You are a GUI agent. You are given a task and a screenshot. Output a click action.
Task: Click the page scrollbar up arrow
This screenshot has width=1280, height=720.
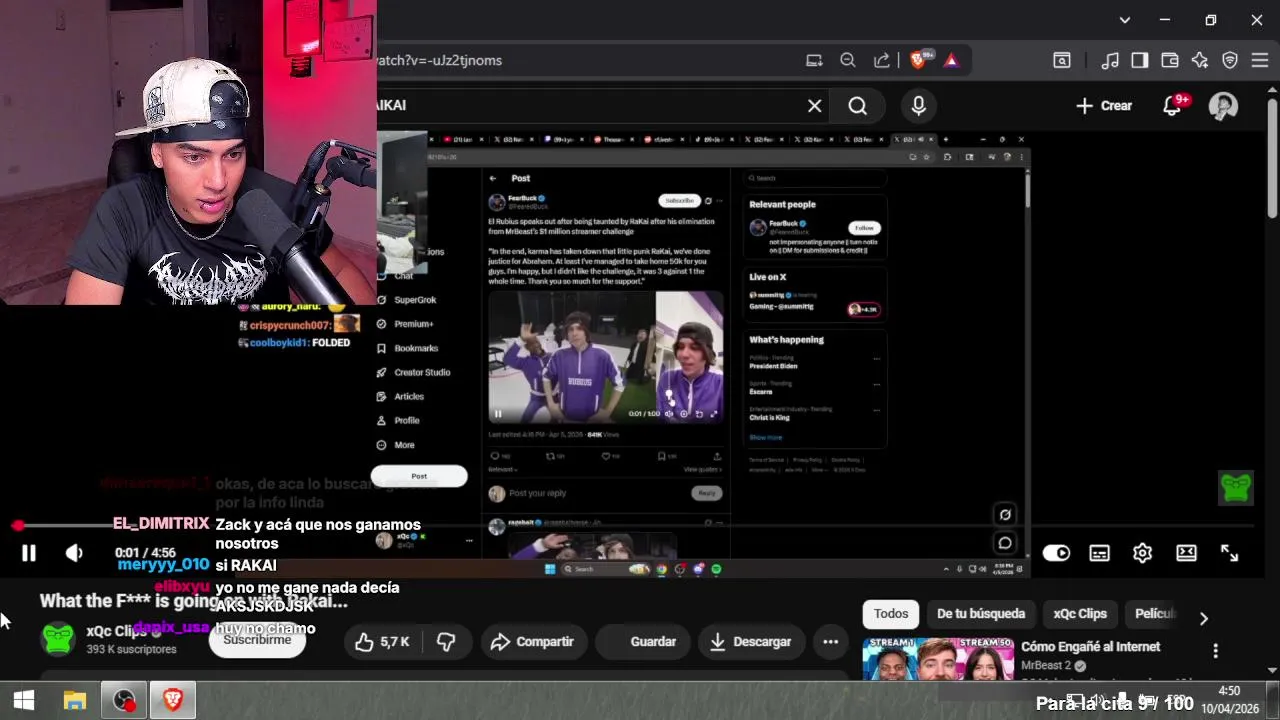tap(1272, 89)
